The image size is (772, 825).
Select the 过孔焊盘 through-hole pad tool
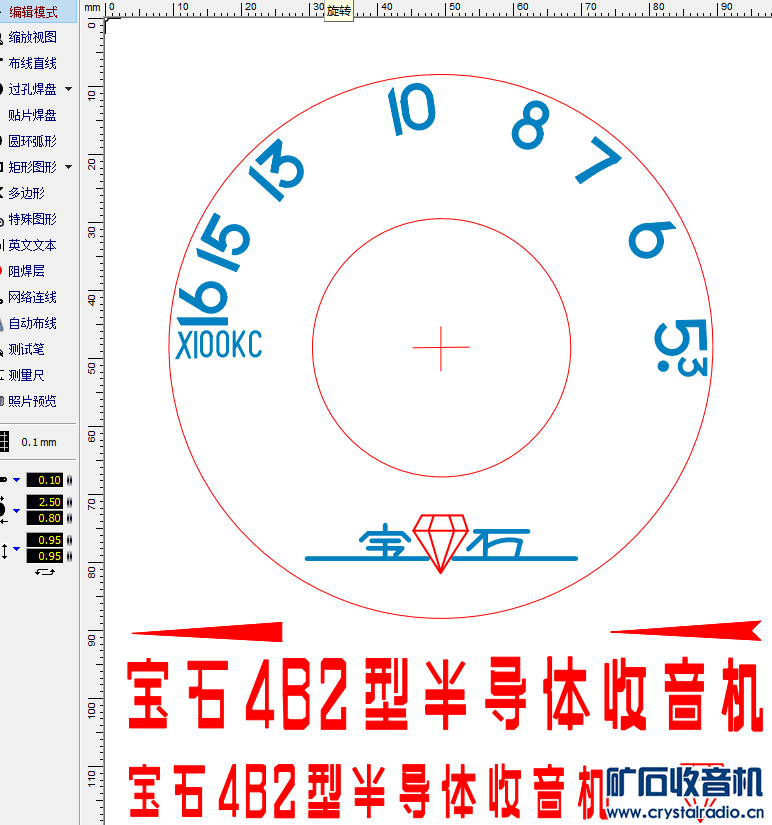click(32, 89)
